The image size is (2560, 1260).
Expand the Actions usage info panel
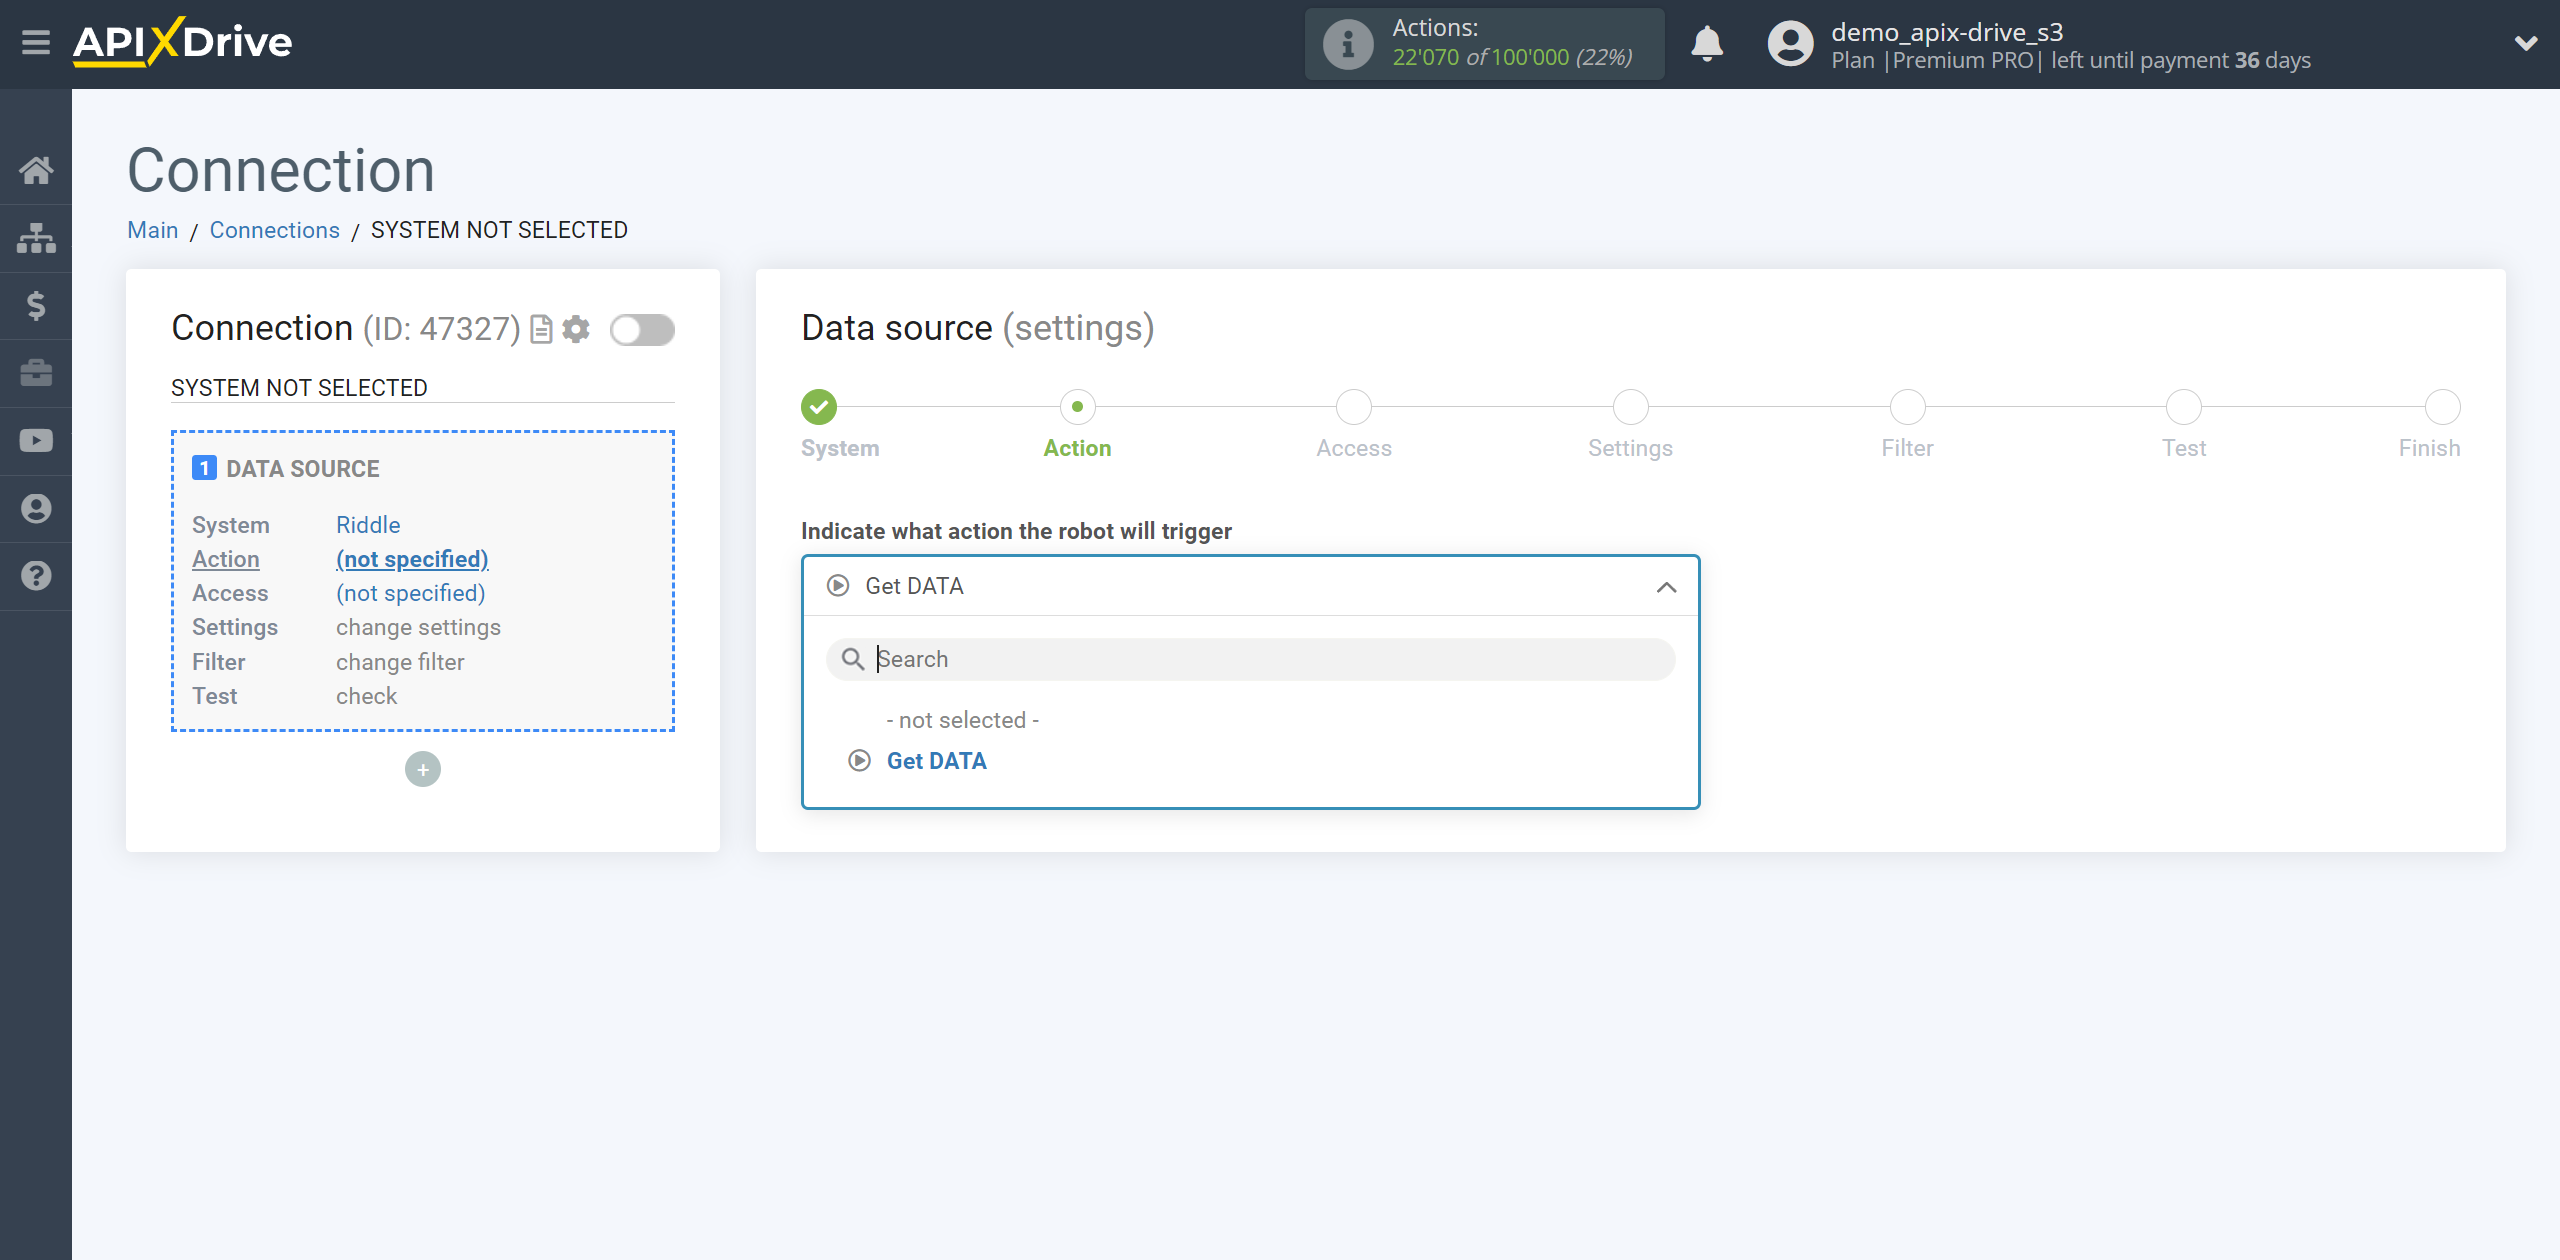pos(1349,44)
